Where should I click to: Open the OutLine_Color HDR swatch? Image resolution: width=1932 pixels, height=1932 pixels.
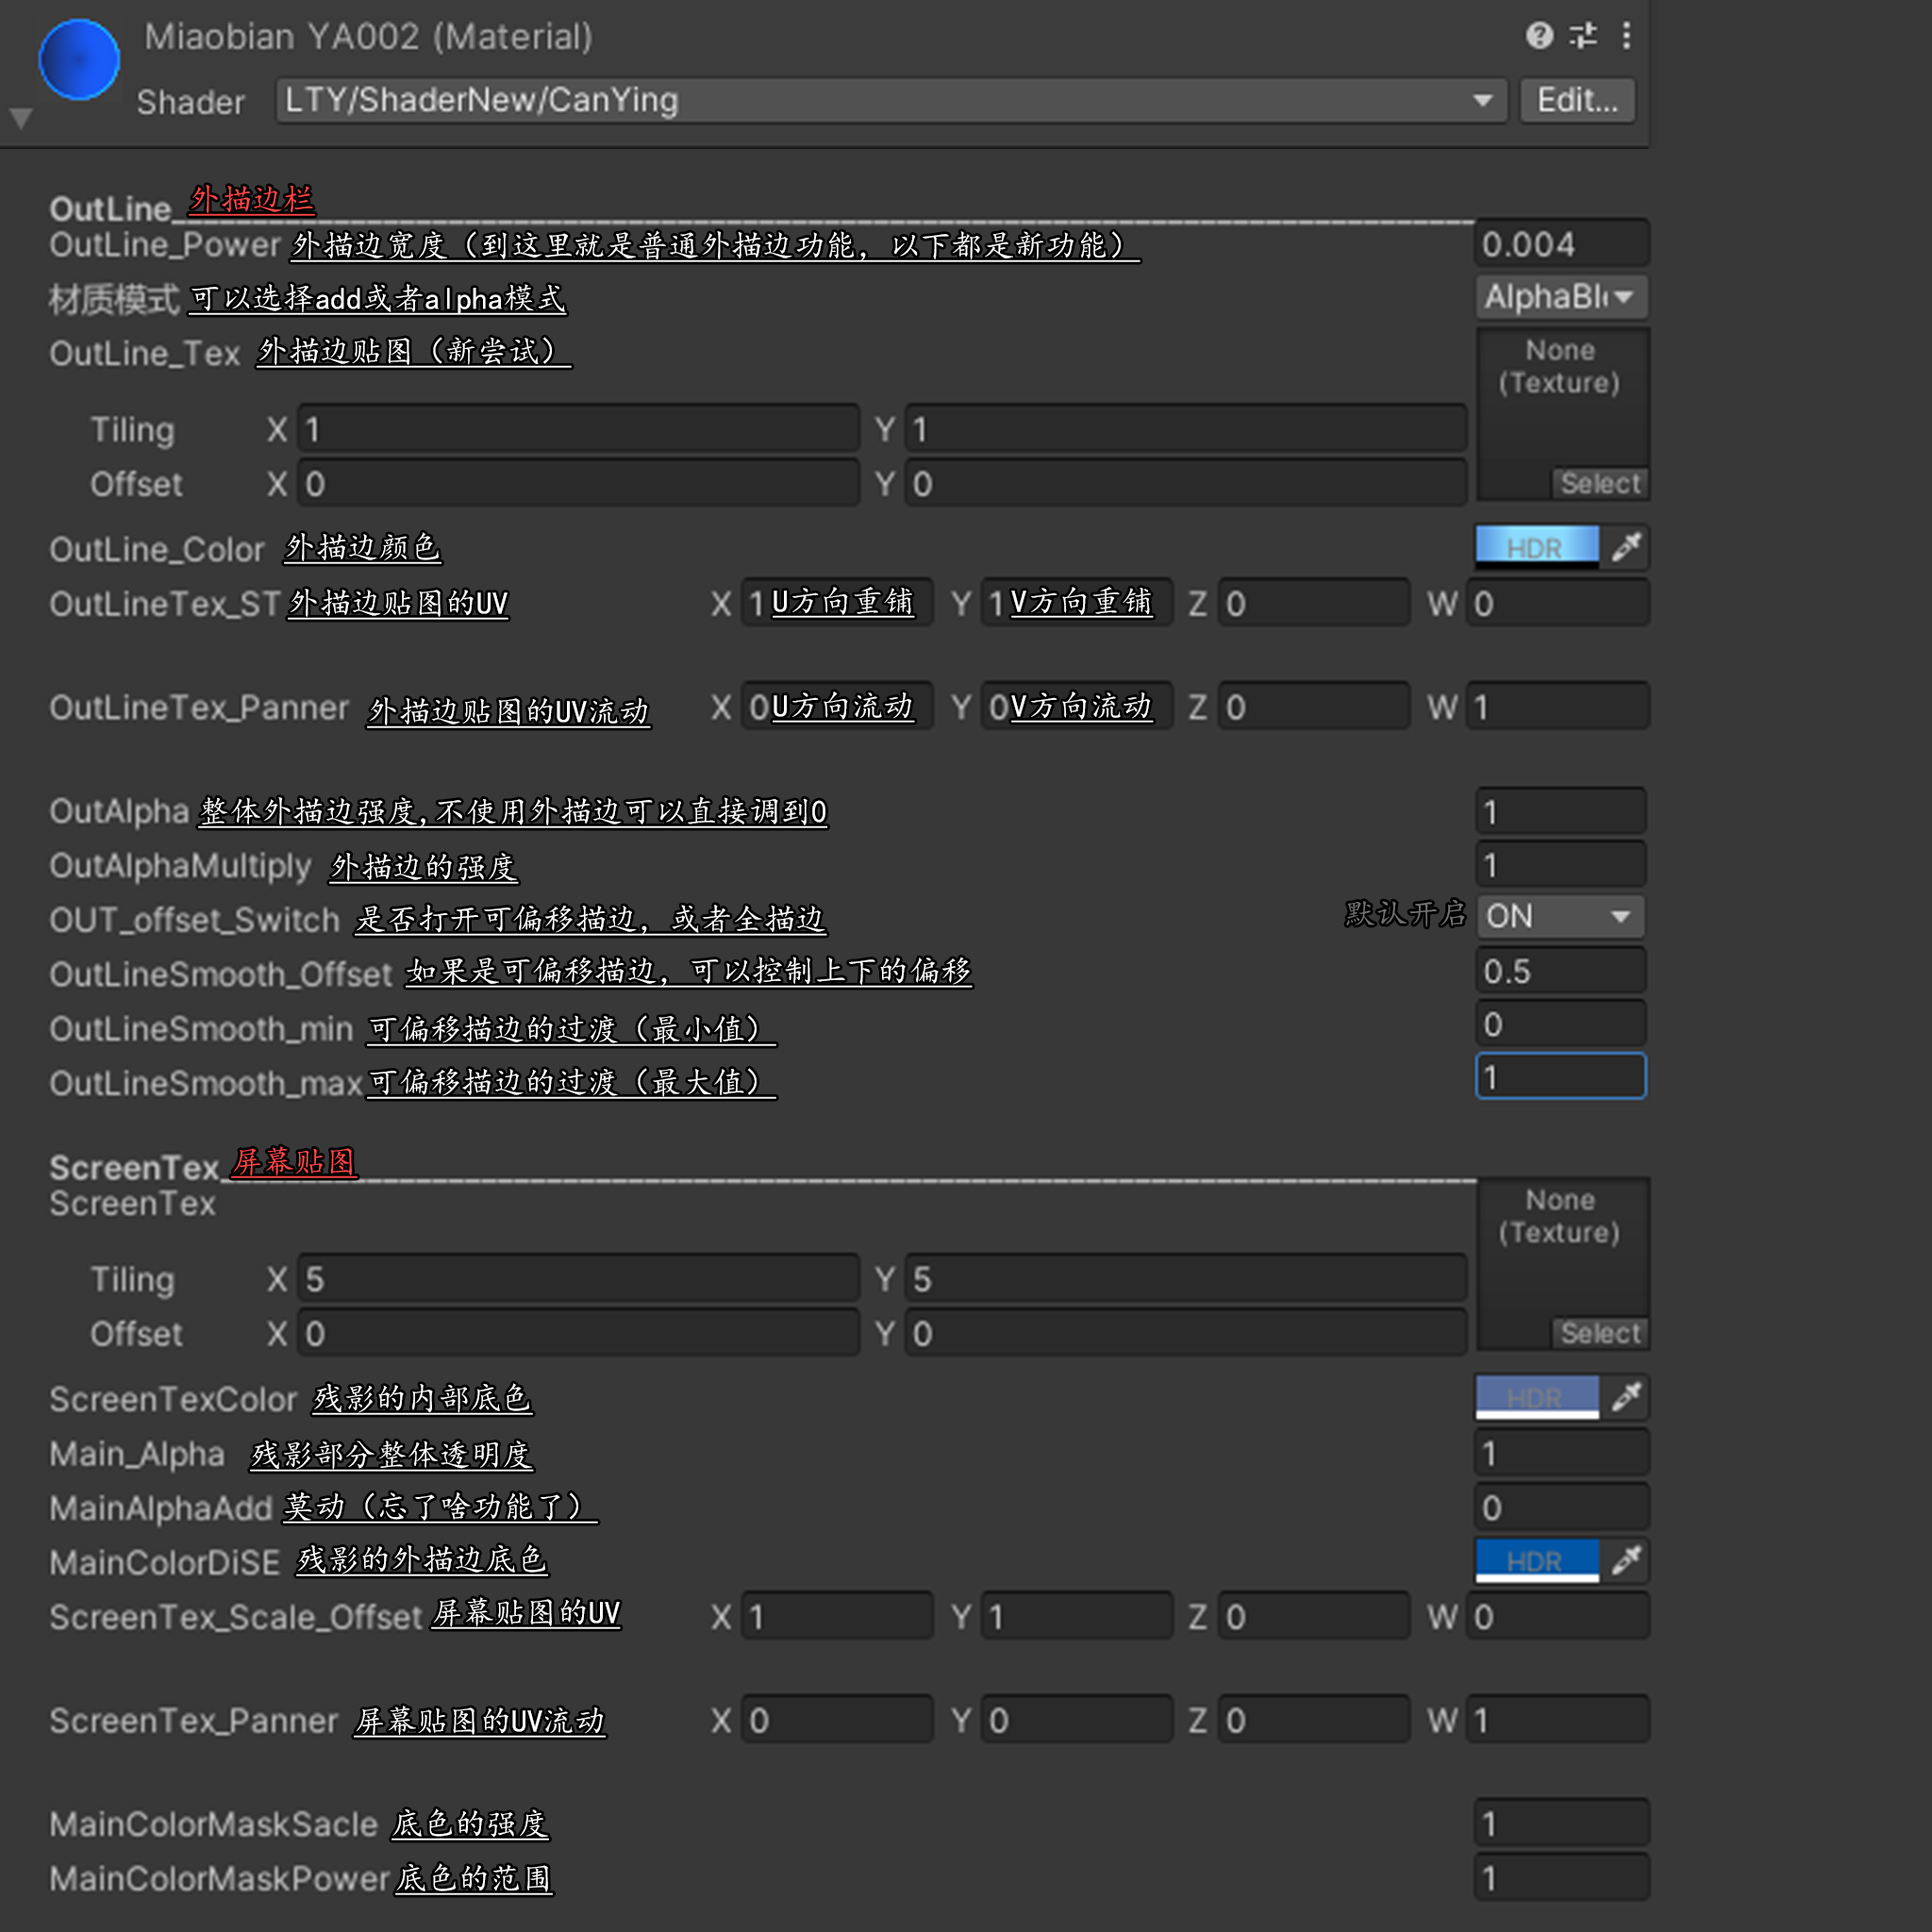1536,547
